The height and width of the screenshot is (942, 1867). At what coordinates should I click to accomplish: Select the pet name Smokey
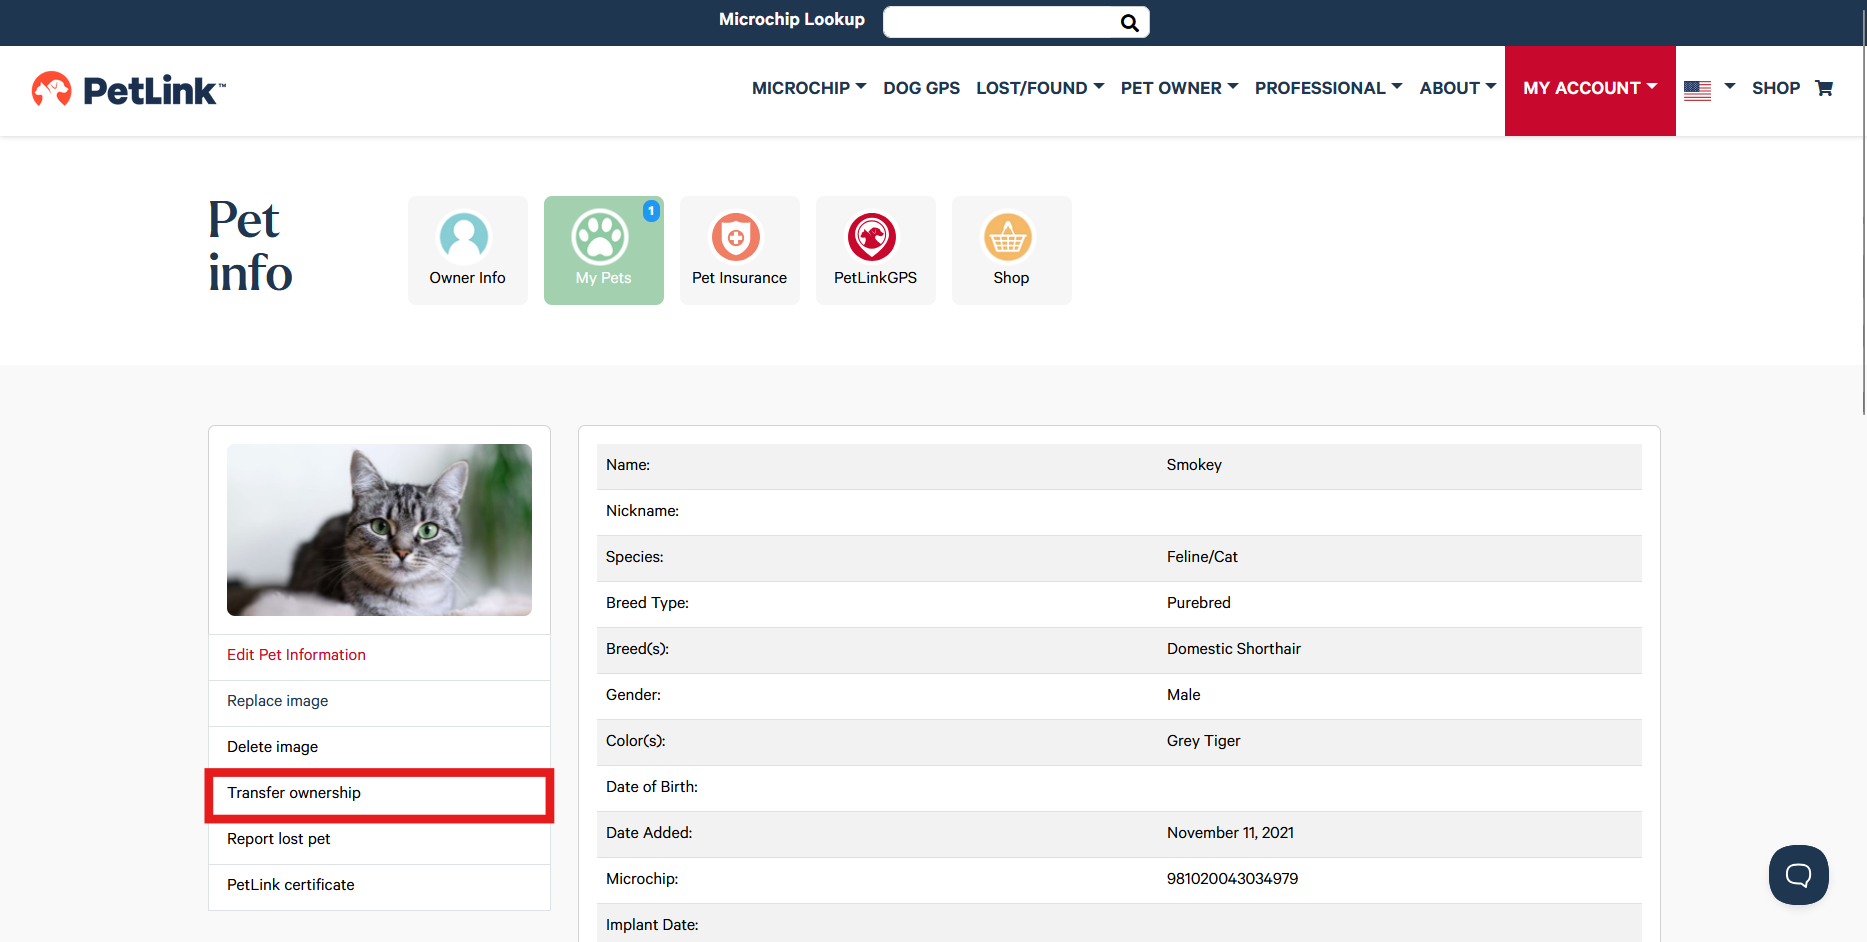[1194, 465]
